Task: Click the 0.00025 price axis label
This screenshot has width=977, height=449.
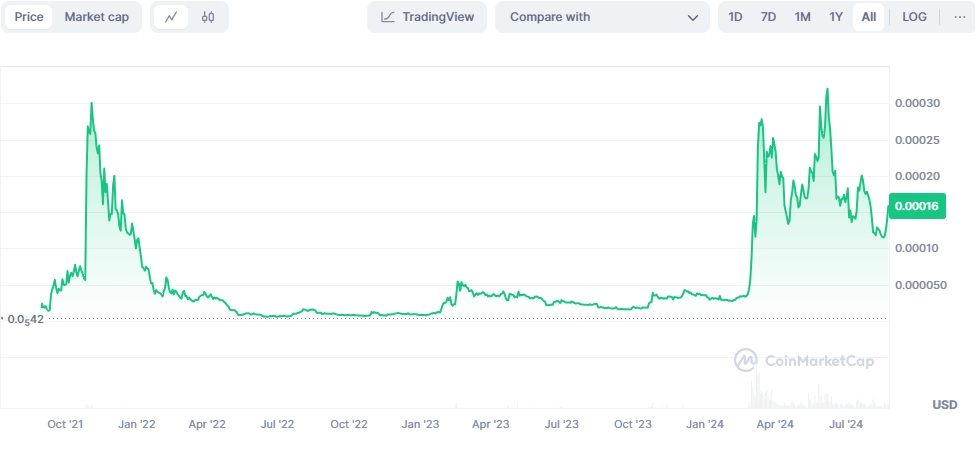Action: click(x=917, y=140)
